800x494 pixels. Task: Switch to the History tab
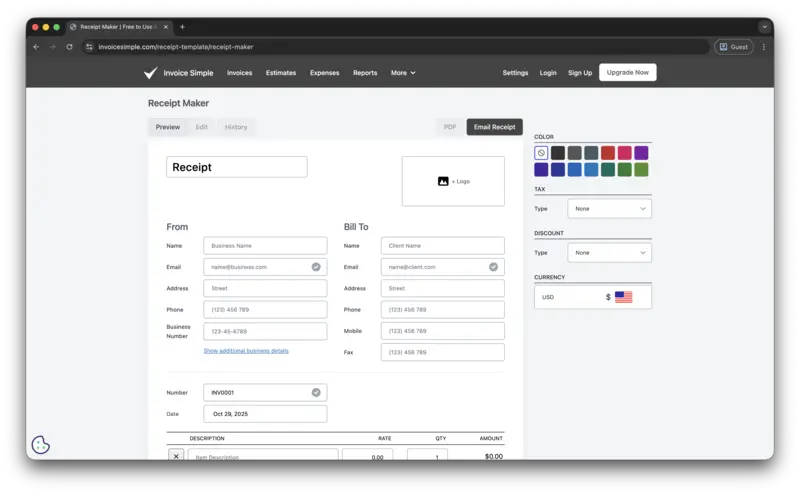(x=236, y=127)
